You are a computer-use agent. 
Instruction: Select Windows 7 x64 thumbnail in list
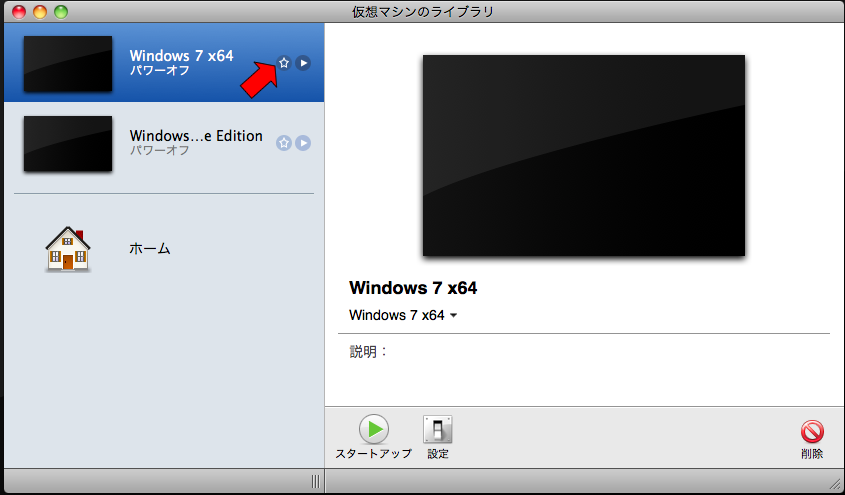(x=68, y=64)
